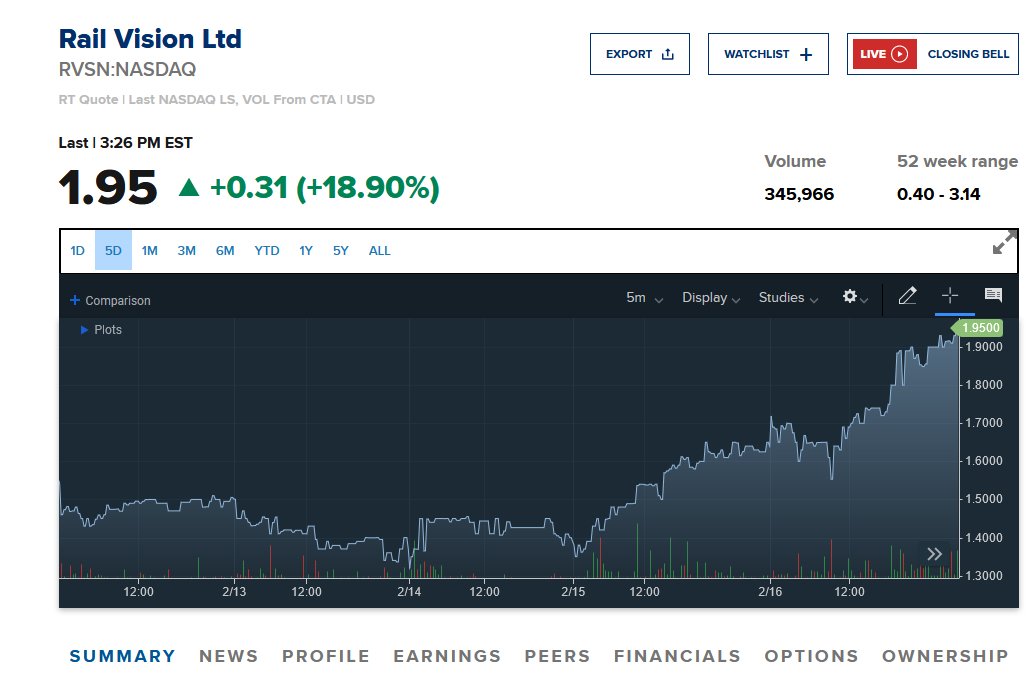Click the red LIVE play icon
Screen dimensions: 1034x674
[884, 54]
